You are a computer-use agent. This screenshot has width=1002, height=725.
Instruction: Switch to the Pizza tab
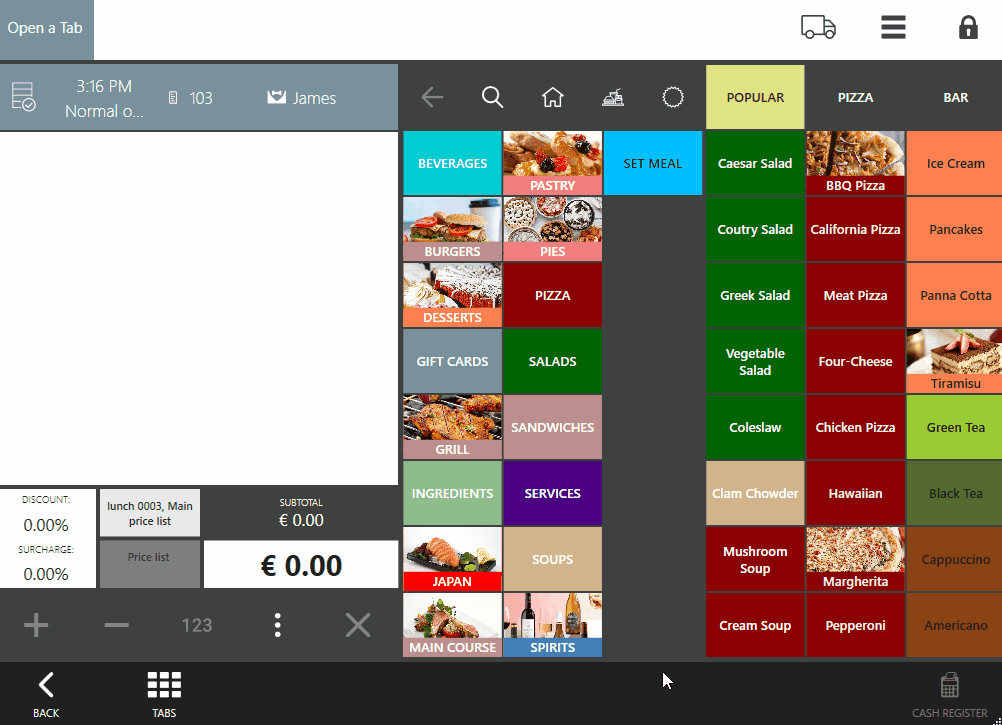click(855, 98)
